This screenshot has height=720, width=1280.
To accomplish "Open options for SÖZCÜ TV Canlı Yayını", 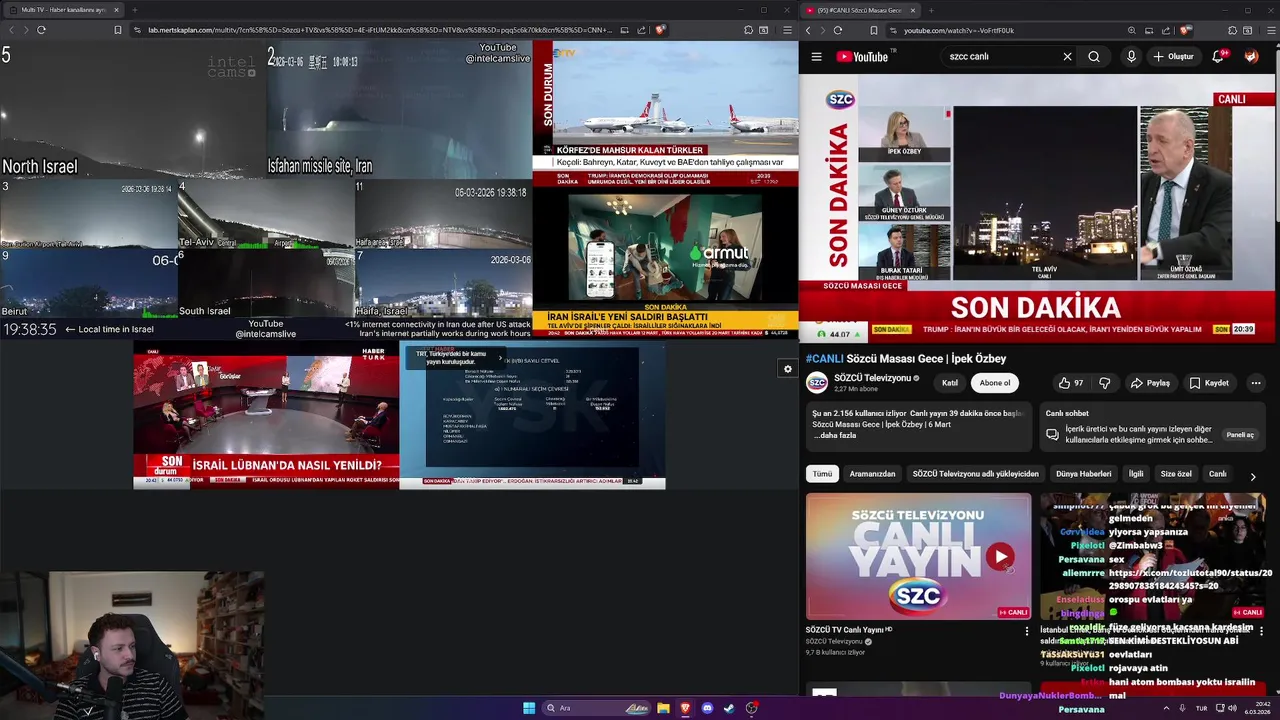I will coord(1026,631).
